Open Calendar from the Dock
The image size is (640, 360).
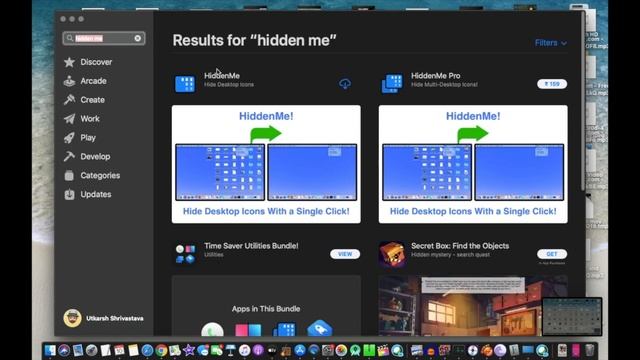[120, 350]
